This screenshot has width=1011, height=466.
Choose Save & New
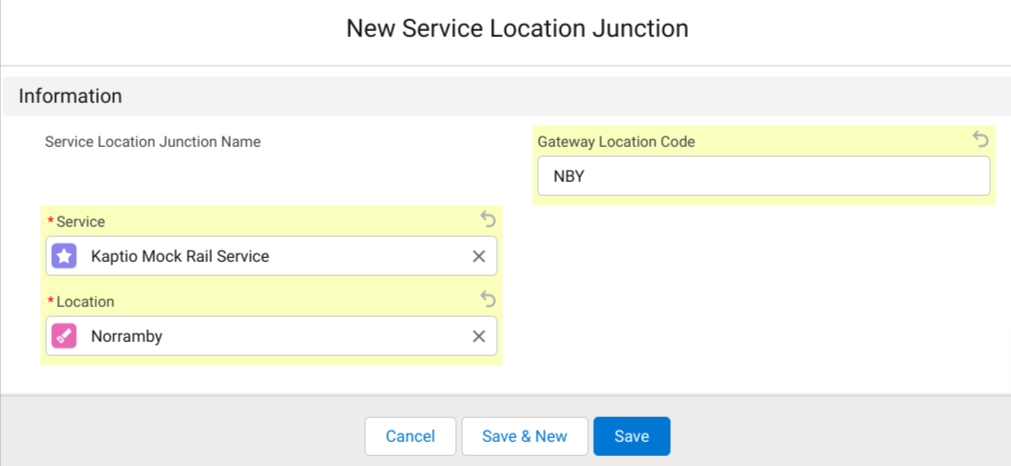(x=524, y=436)
